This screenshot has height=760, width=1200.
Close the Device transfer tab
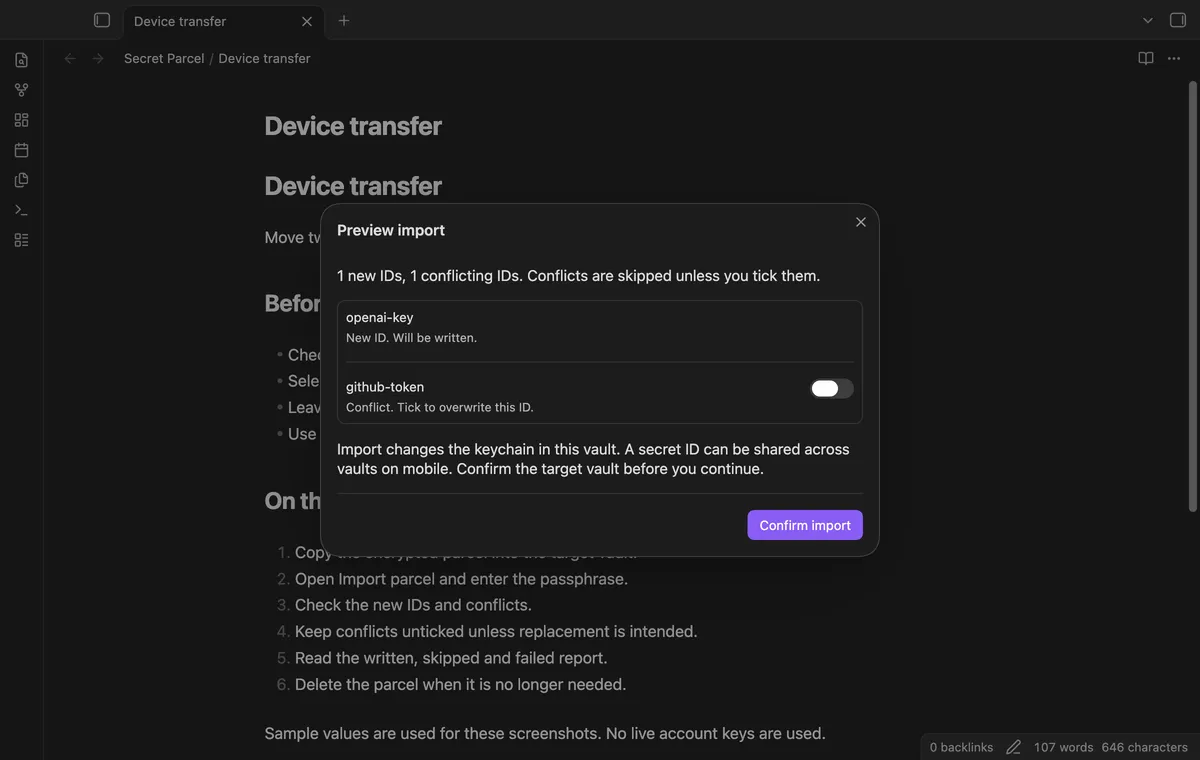(x=307, y=21)
